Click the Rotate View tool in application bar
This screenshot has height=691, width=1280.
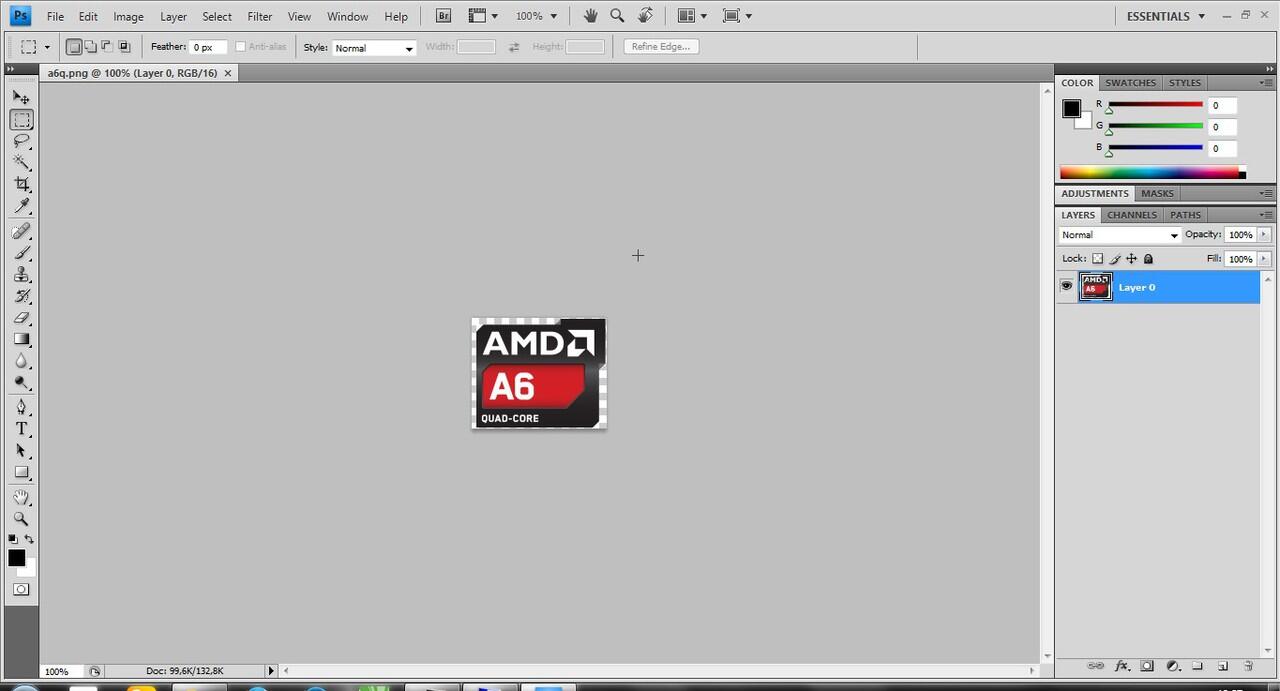[646, 16]
